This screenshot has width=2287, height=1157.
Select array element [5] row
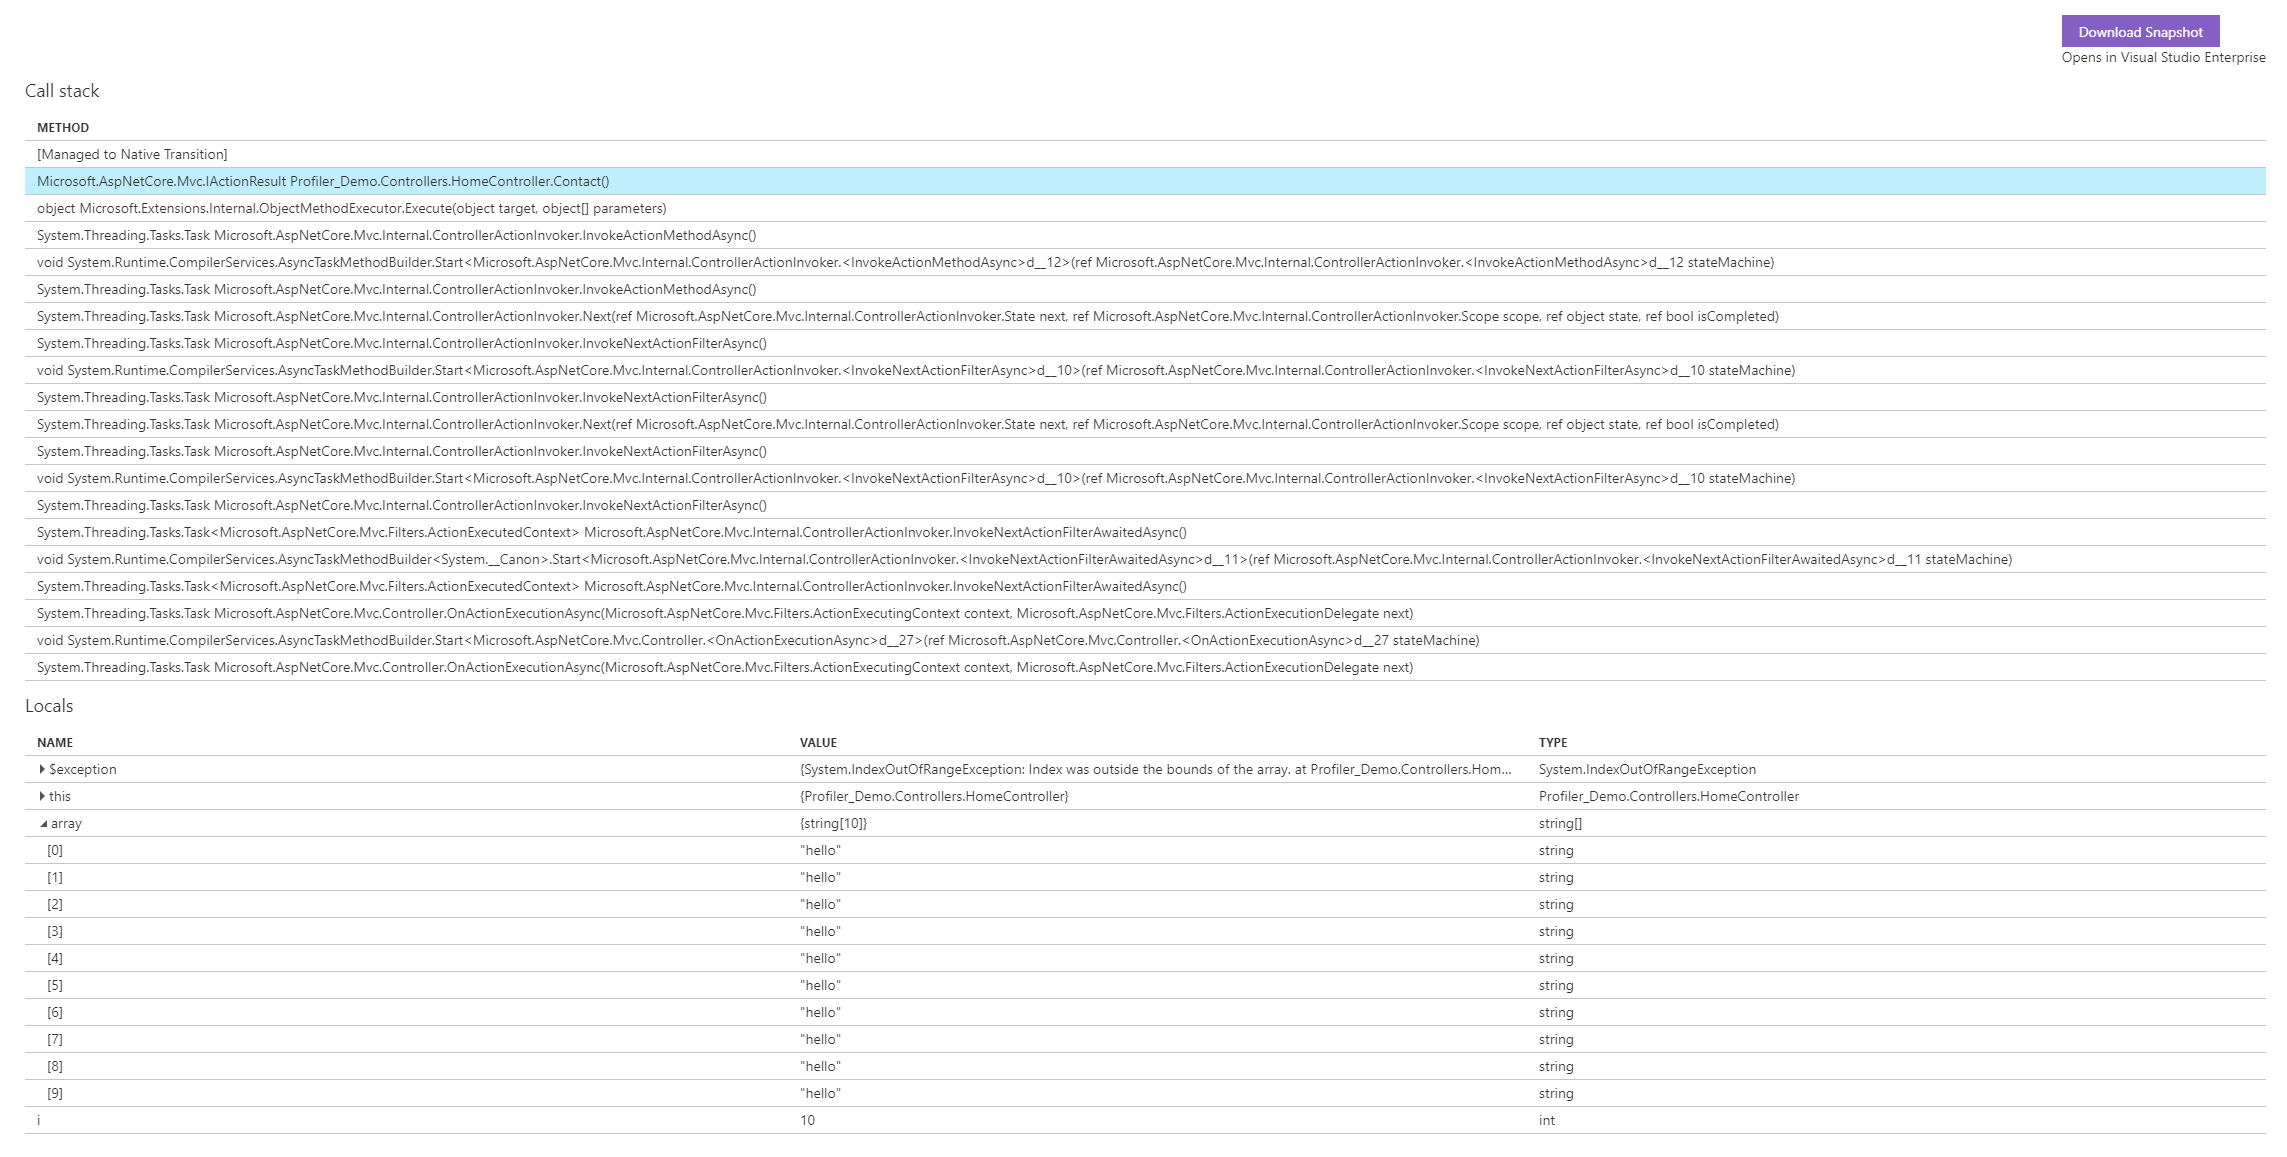coord(55,985)
